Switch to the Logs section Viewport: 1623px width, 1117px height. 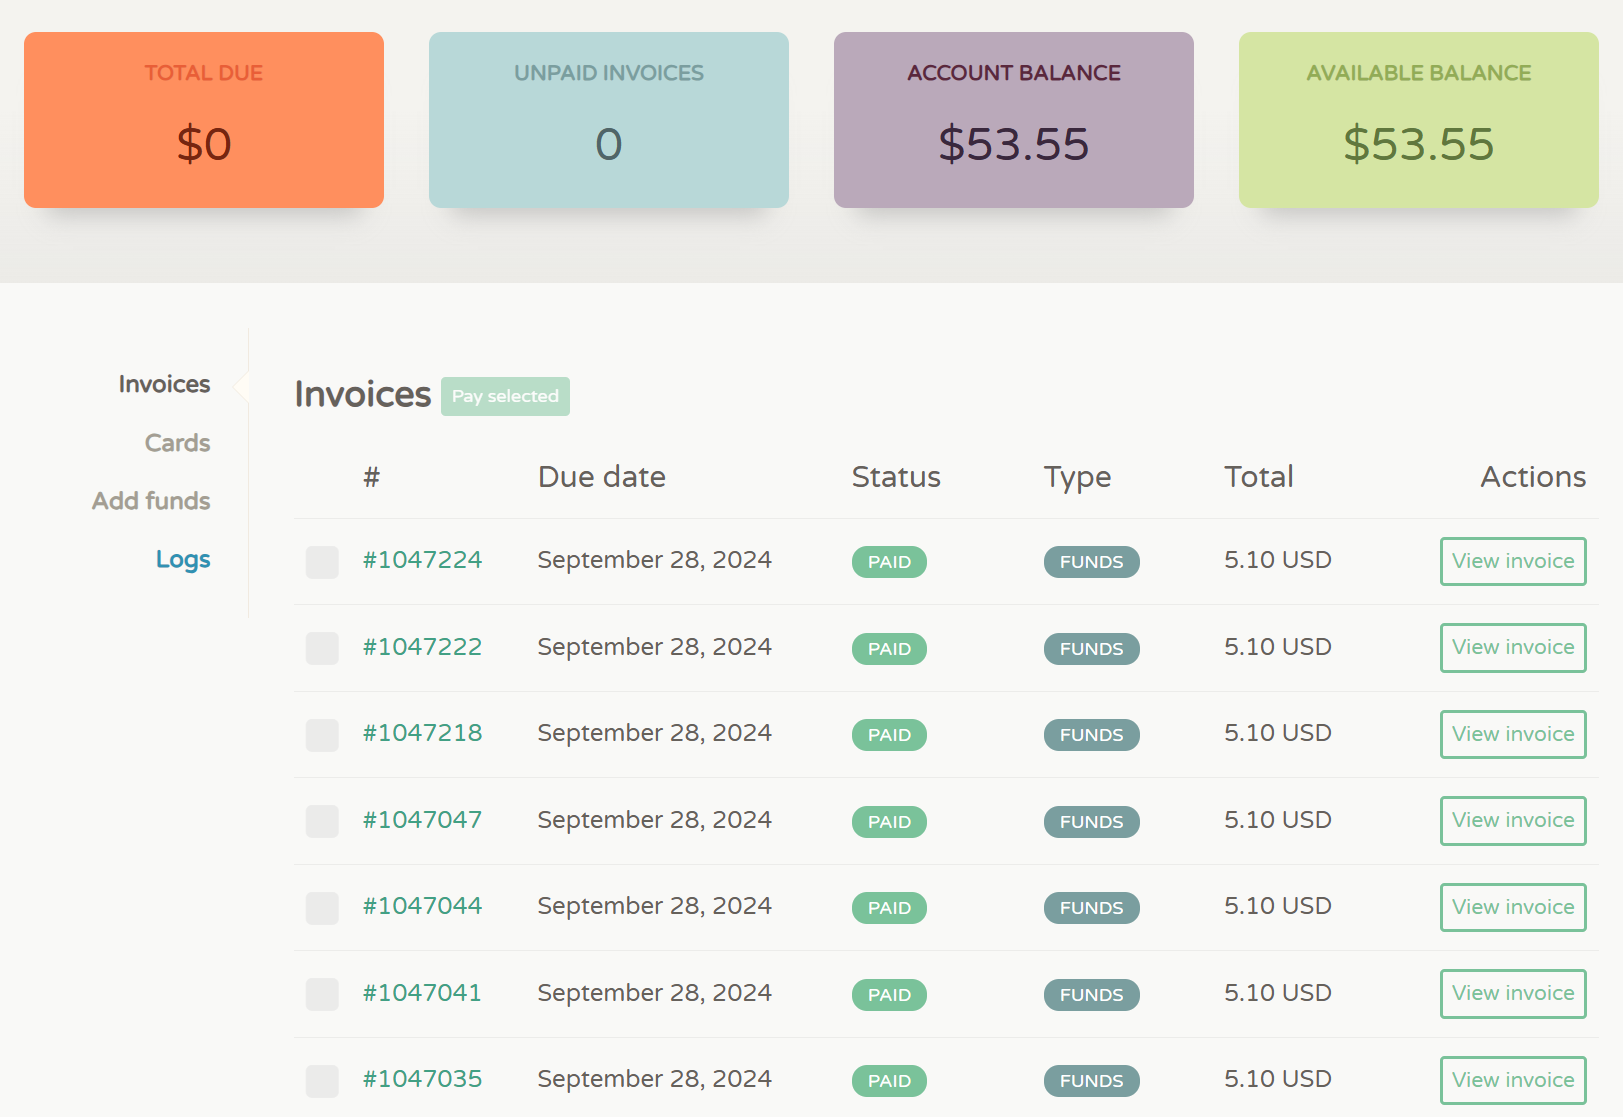click(183, 559)
